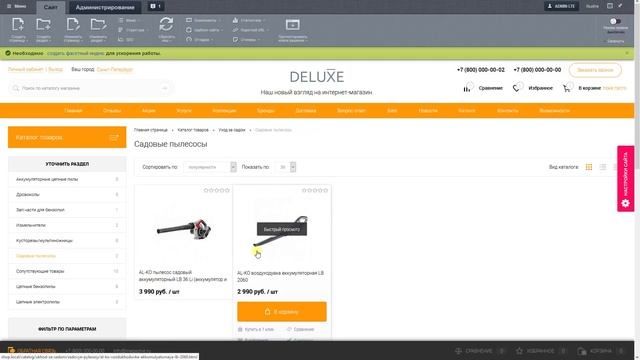
Task: Switch to the Администрирование tab
Action: click(x=105, y=7)
